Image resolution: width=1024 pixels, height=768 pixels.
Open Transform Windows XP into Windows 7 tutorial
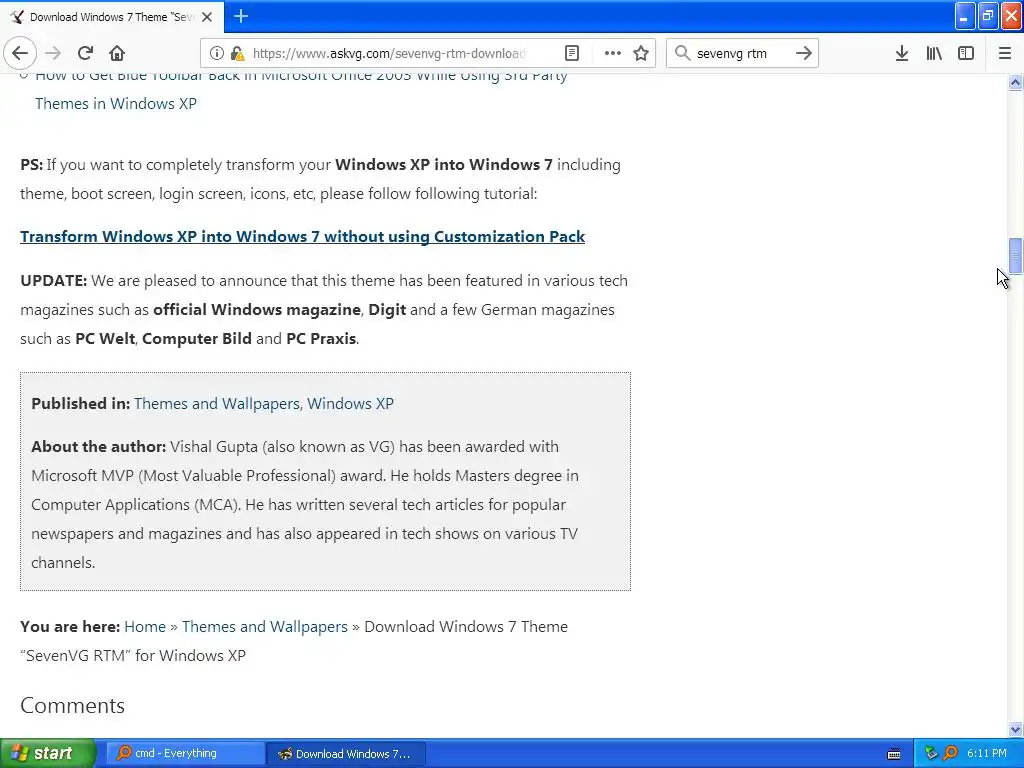tap(302, 236)
